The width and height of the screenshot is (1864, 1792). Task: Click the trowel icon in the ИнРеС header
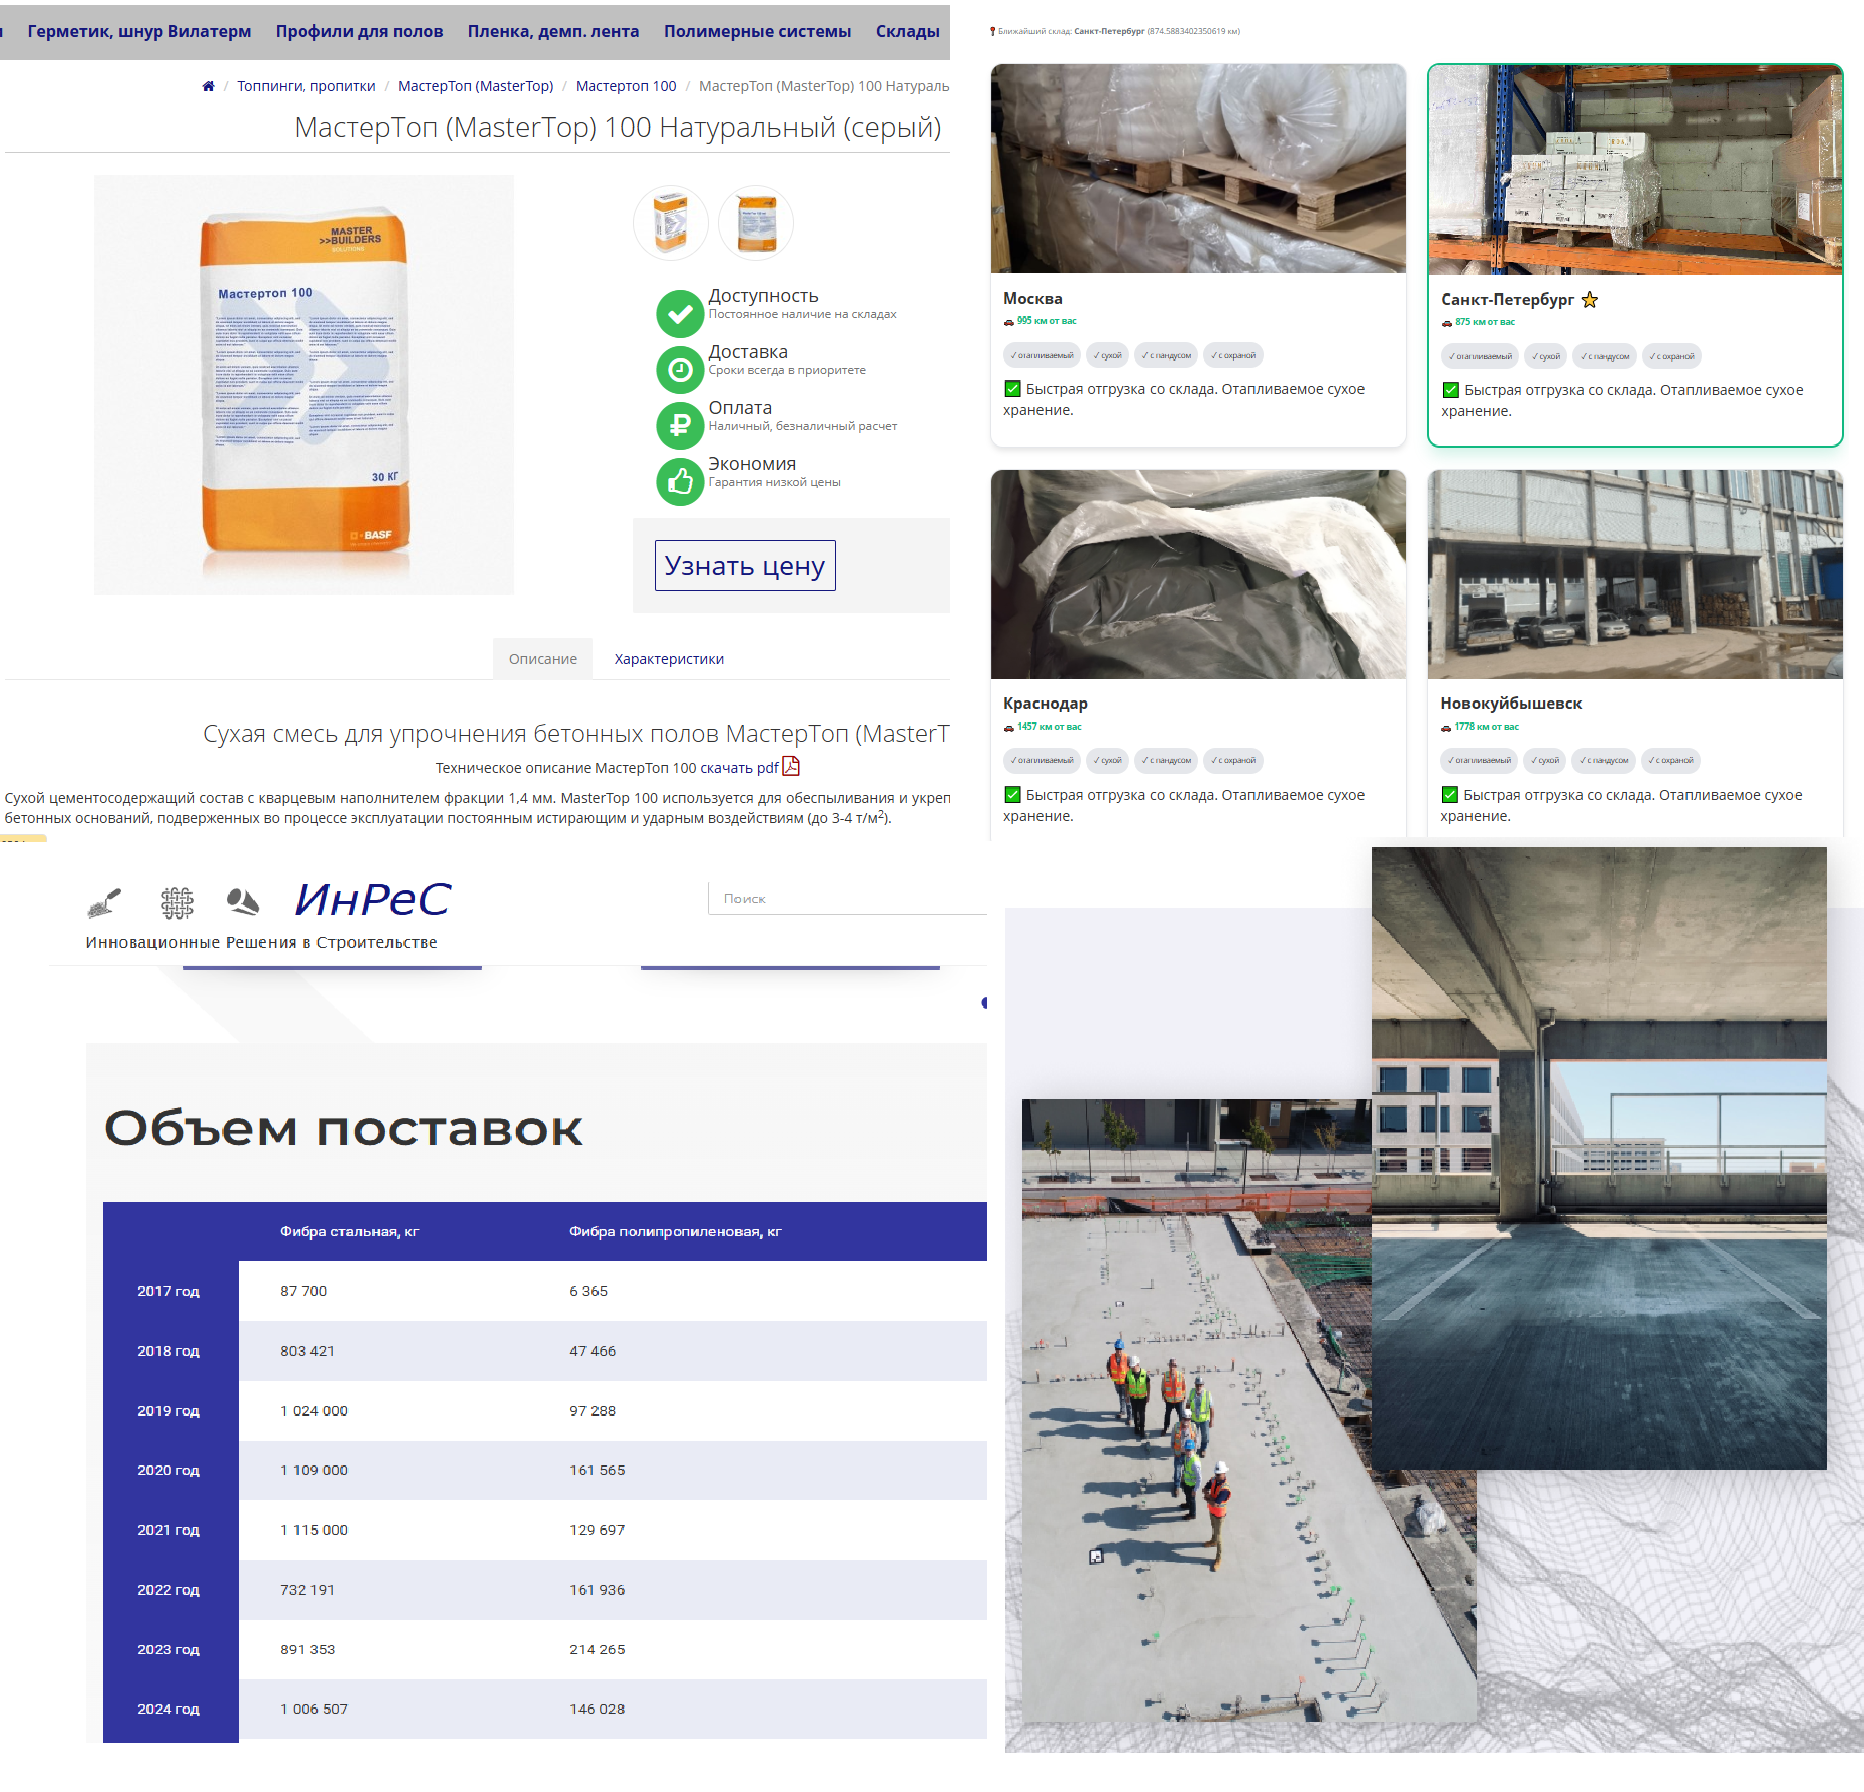(x=104, y=903)
